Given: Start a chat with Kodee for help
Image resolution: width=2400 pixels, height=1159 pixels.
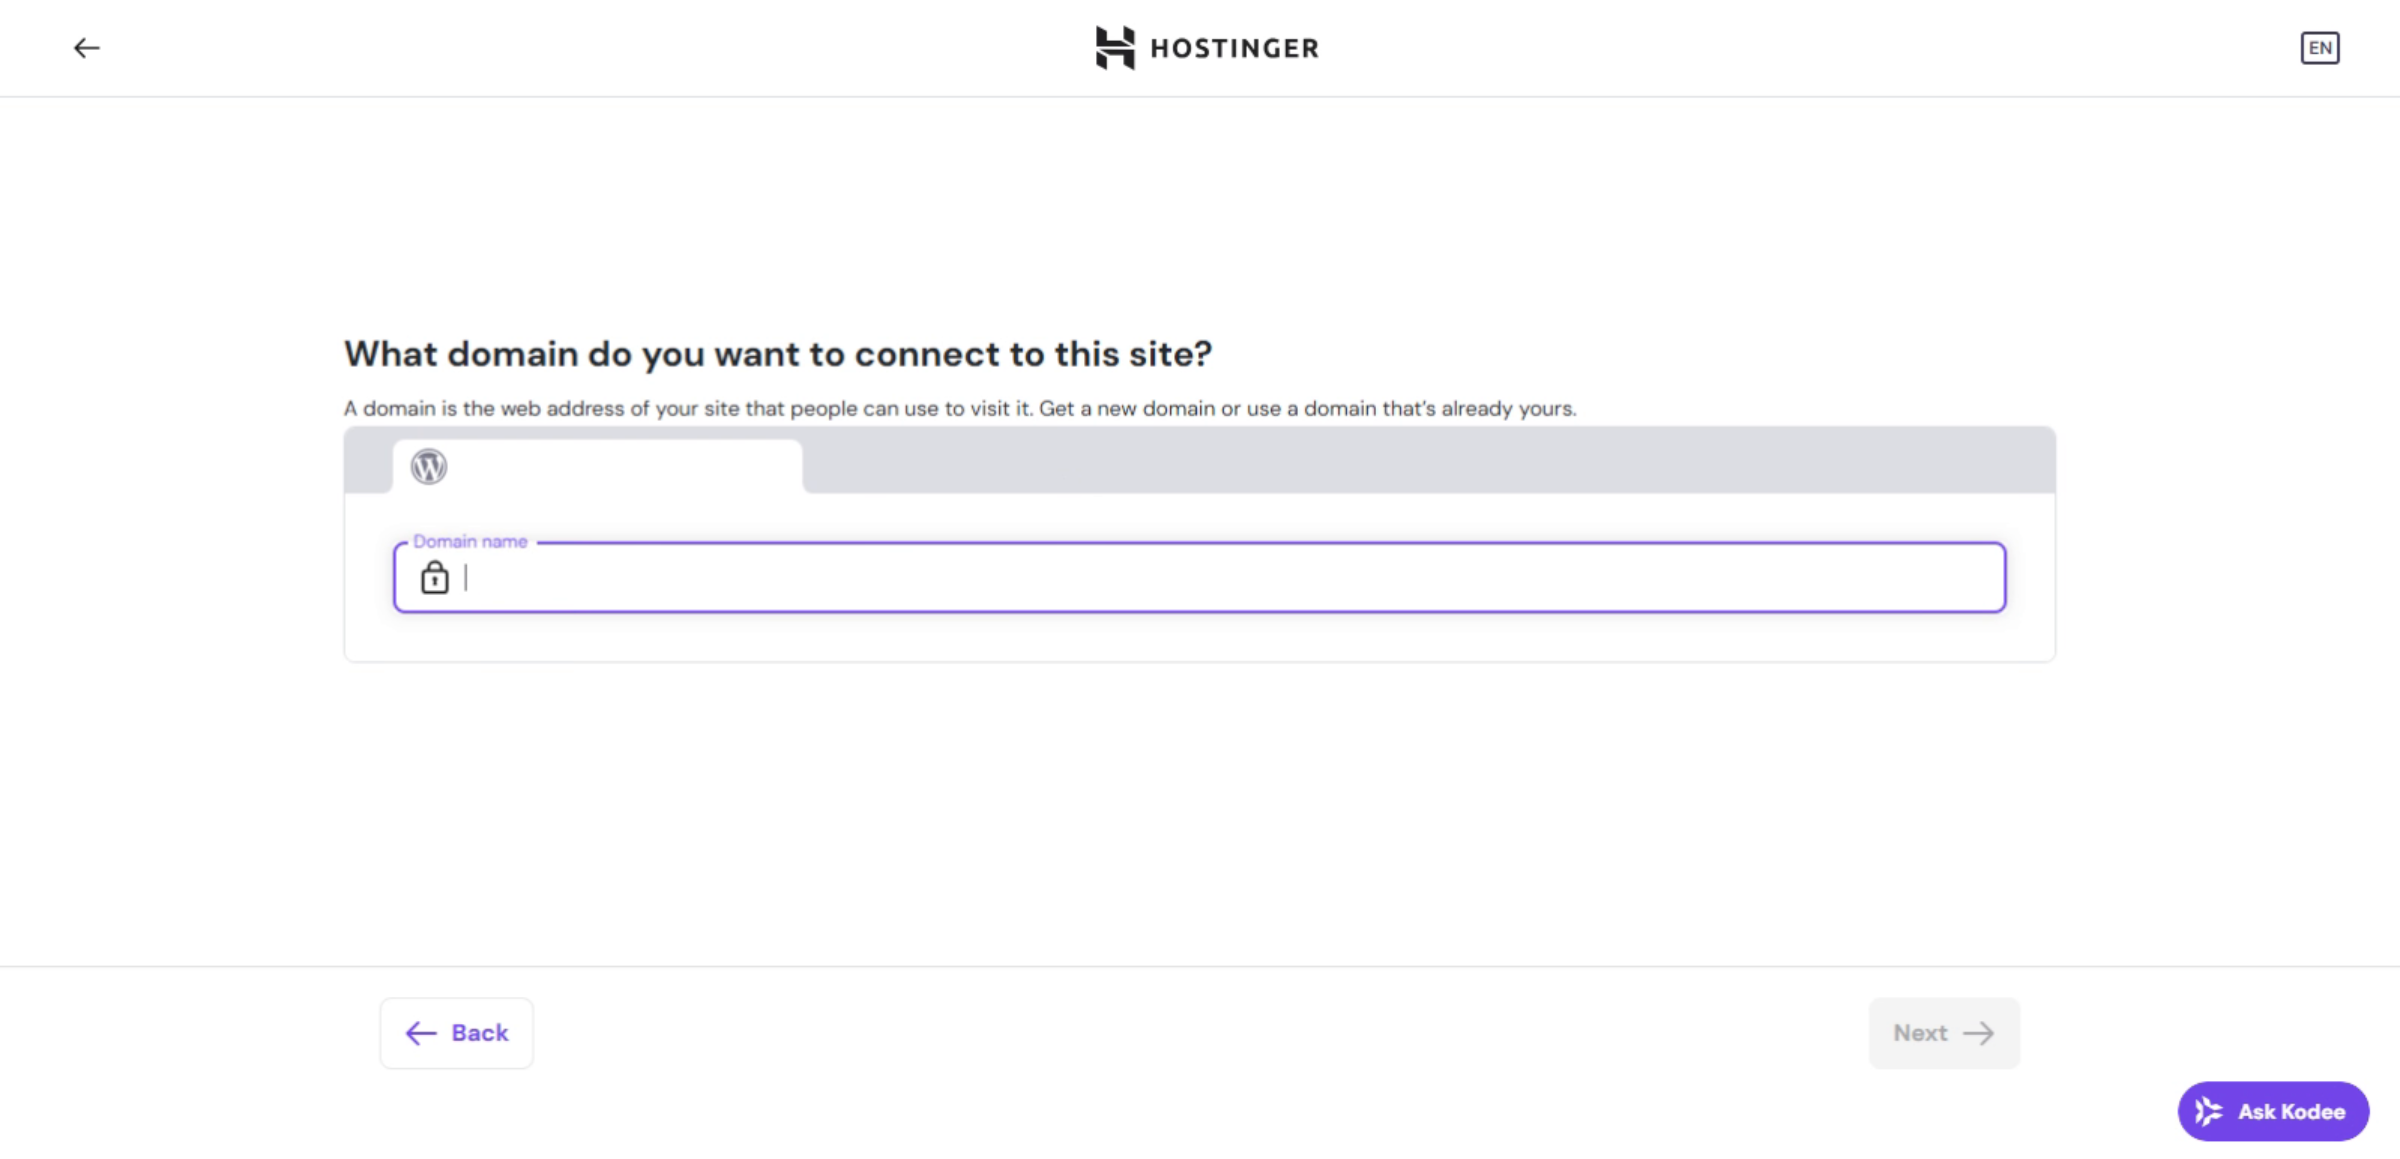Looking at the screenshot, I should (2273, 1110).
